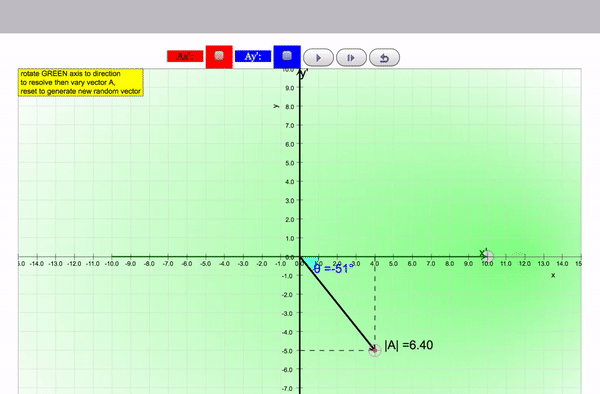Screen dimensions: 600x394
Task: Click the cyan angle arc at origin
Action: [311, 262]
